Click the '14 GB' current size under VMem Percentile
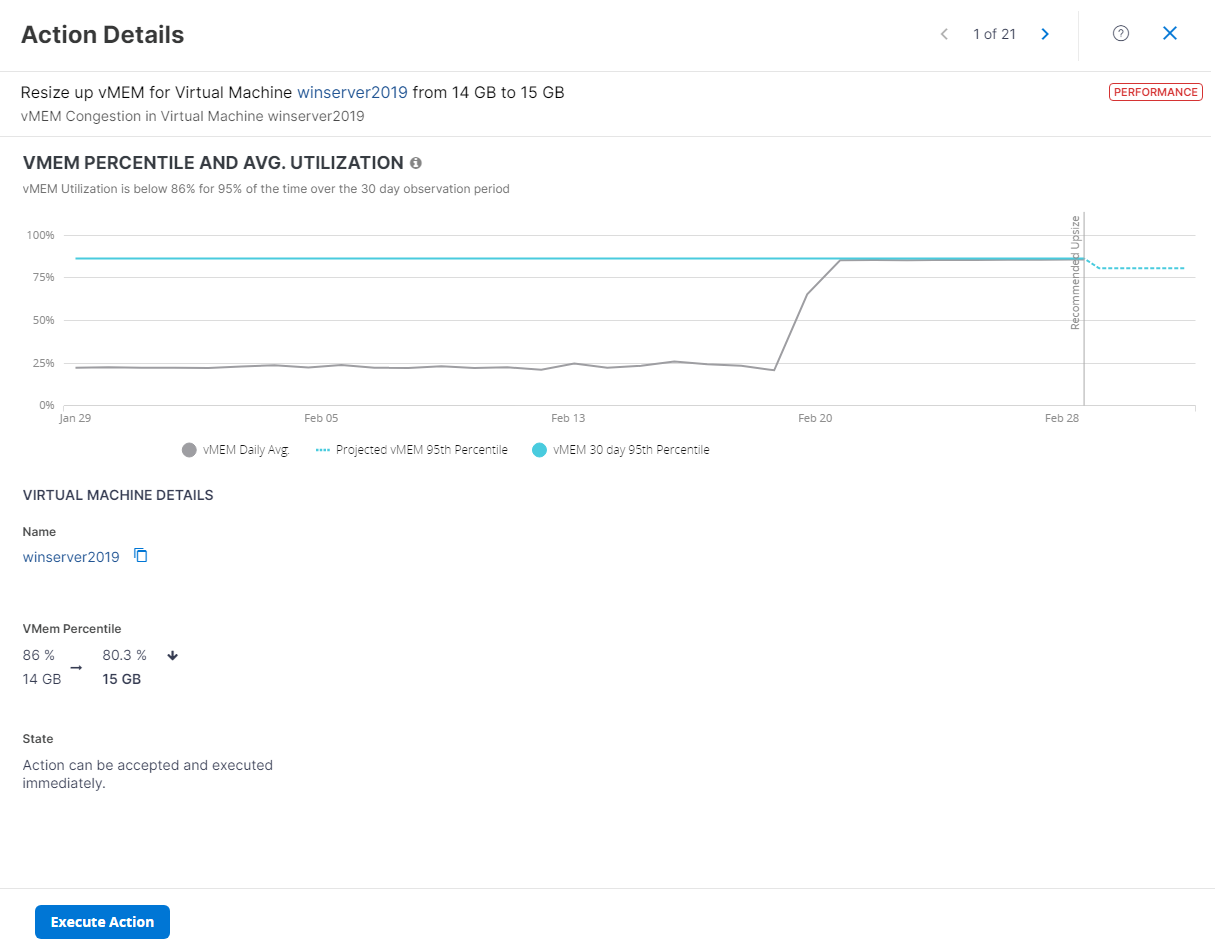Viewport: 1215px width, 951px height. [x=42, y=679]
